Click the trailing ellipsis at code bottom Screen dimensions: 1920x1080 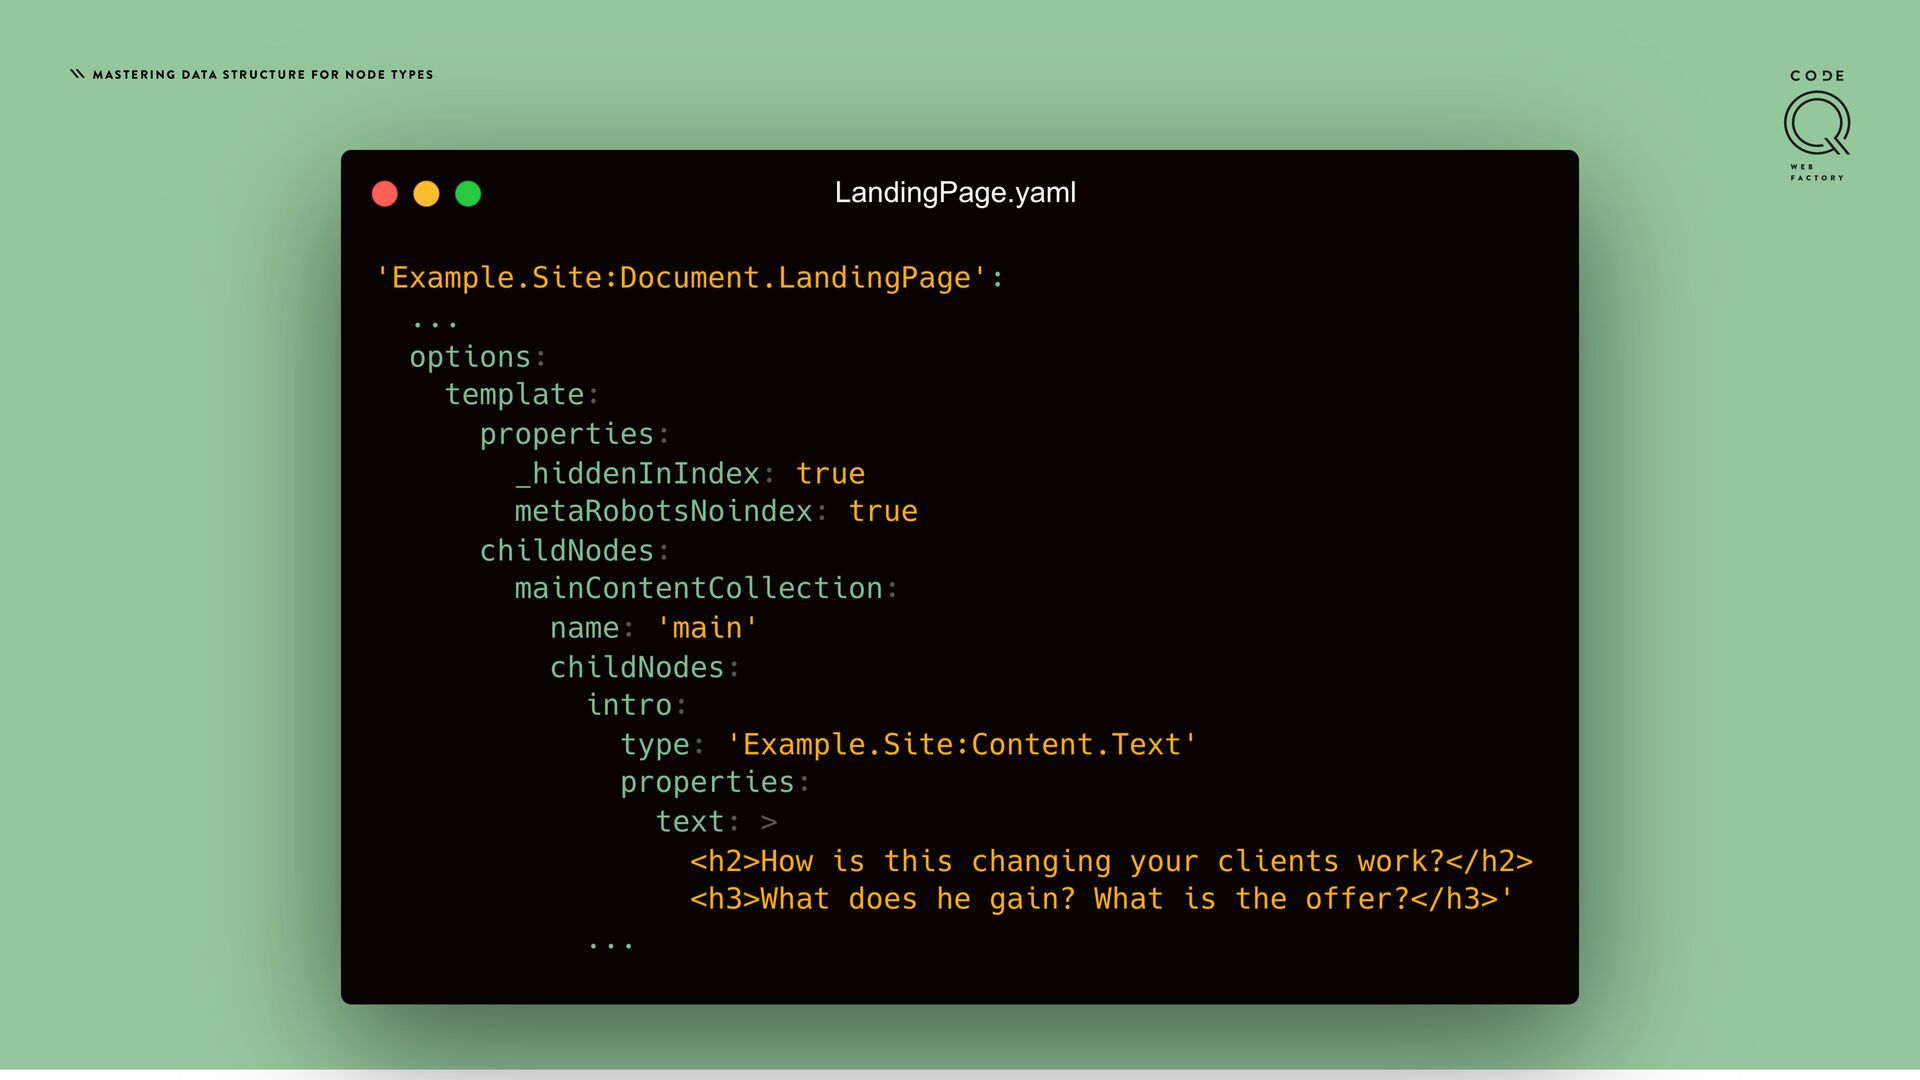tap(610, 944)
